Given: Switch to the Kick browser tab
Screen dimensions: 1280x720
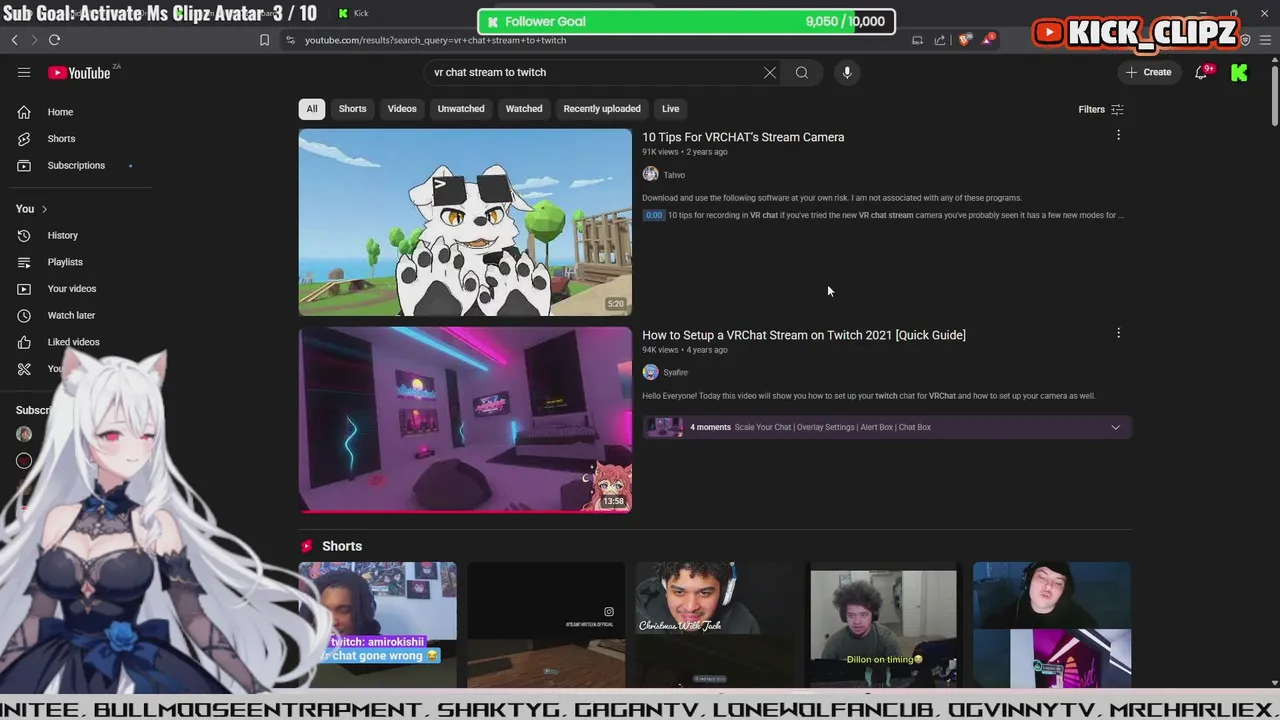Looking at the screenshot, I should click(x=354, y=13).
